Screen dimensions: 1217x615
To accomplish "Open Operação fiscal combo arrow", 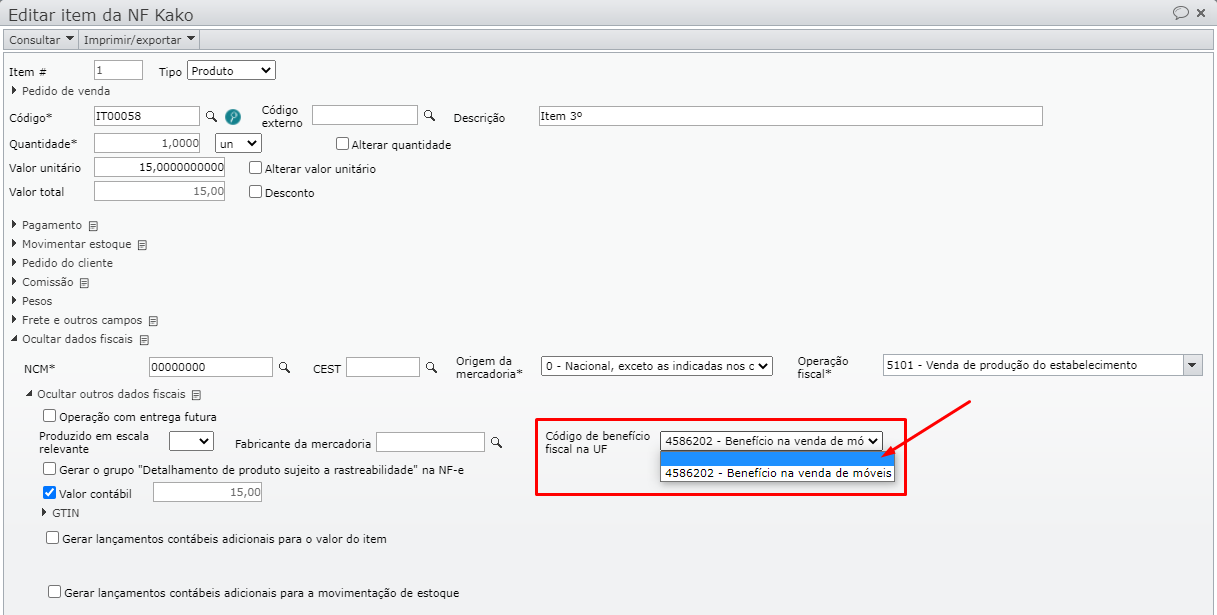I will (1191, 366).
